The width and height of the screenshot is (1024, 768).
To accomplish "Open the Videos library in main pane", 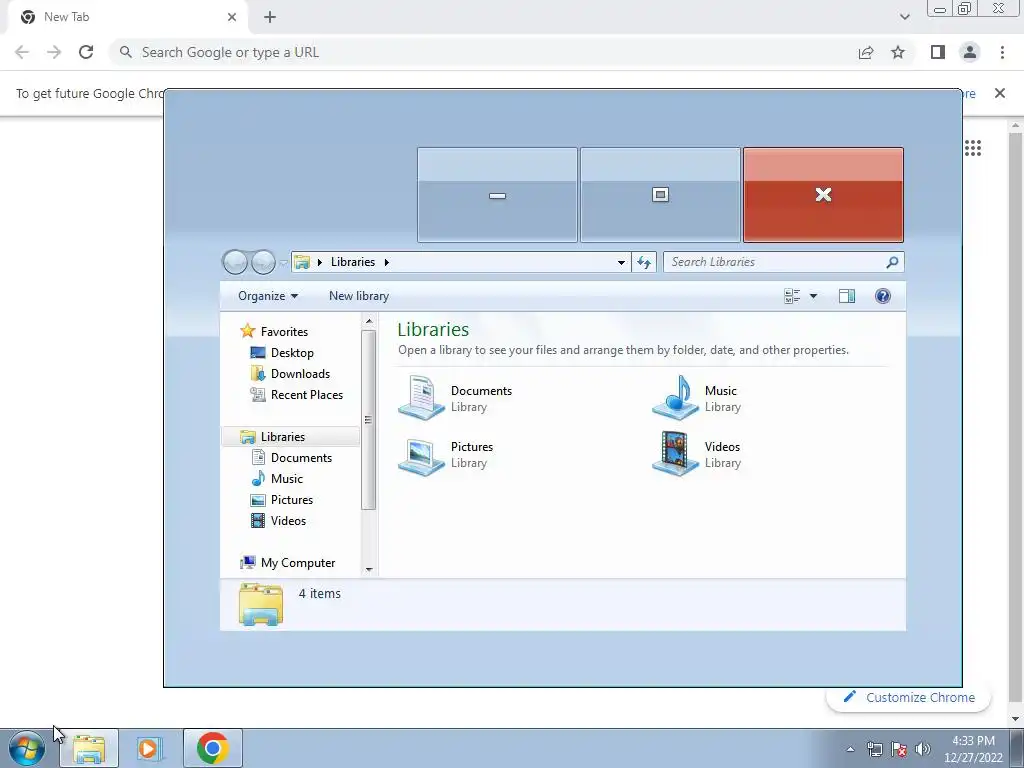I will [x=697, y=455].
